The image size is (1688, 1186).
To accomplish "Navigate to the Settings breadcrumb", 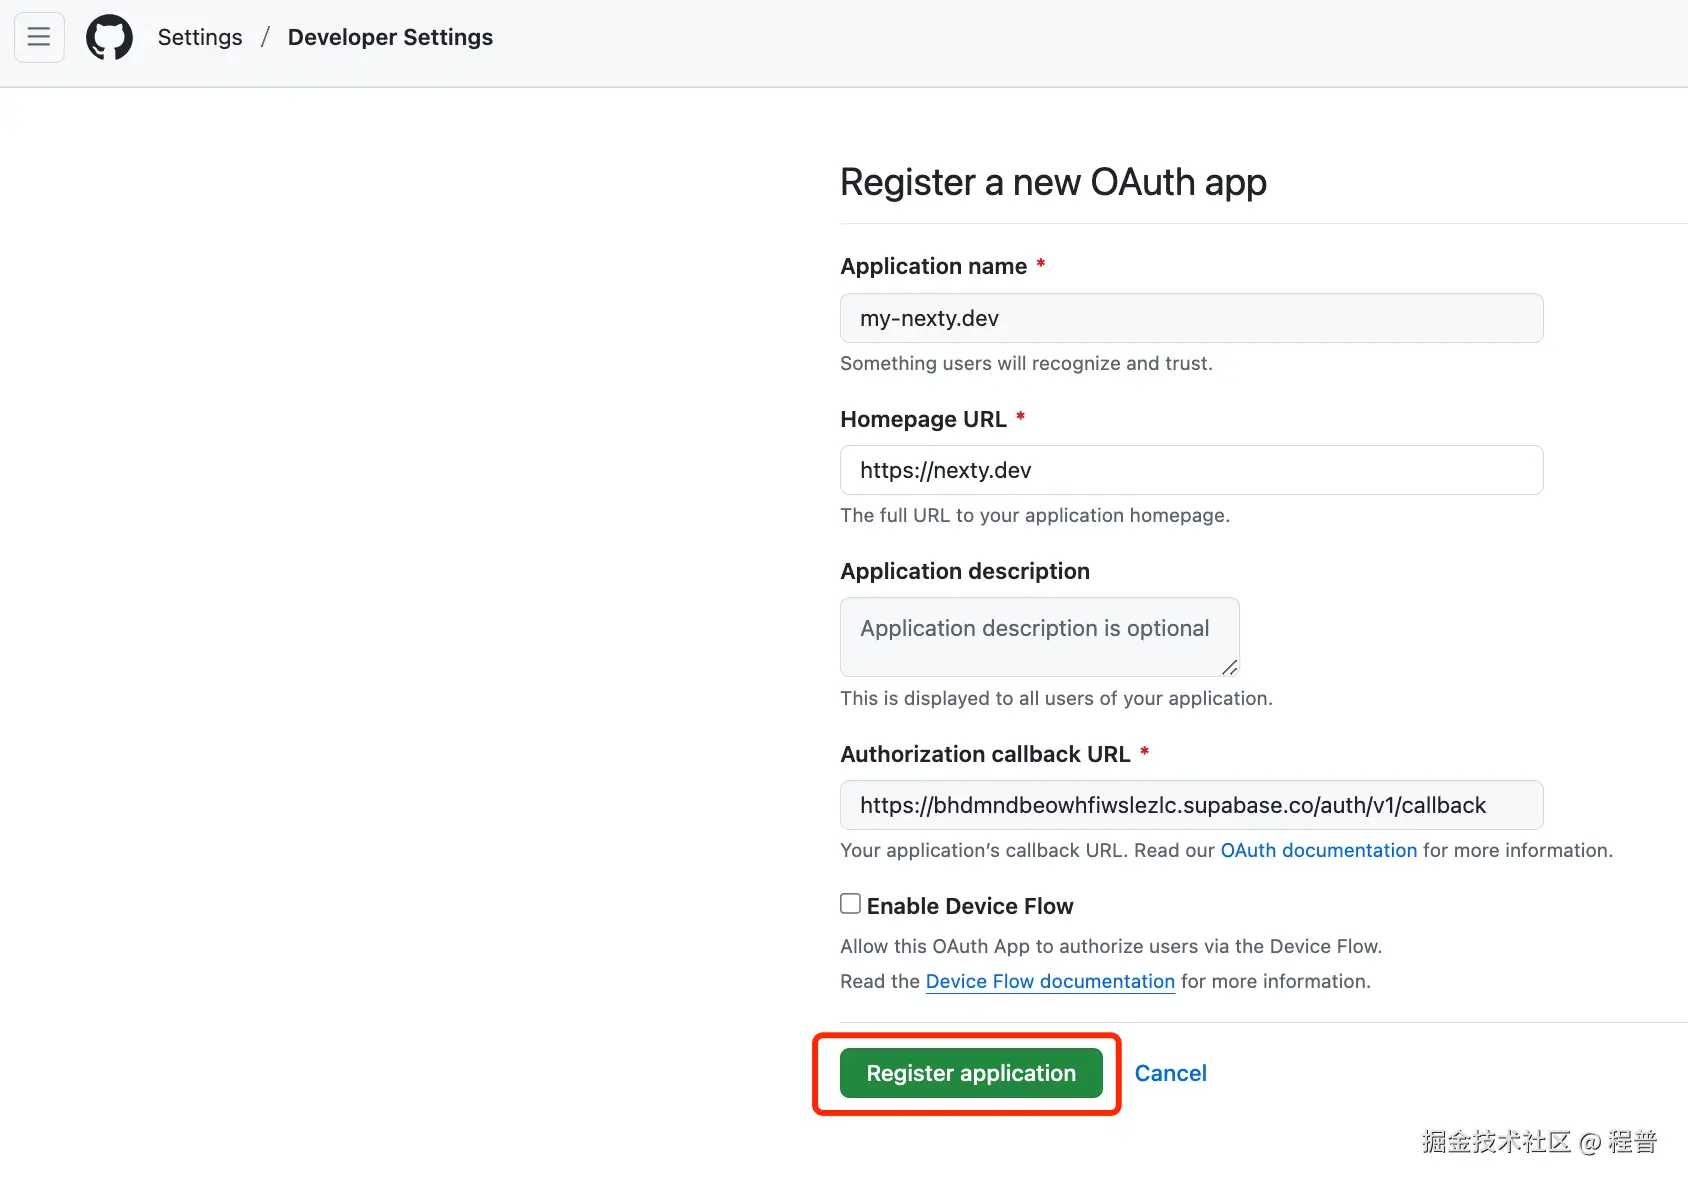I will click(x=199, y=37).
